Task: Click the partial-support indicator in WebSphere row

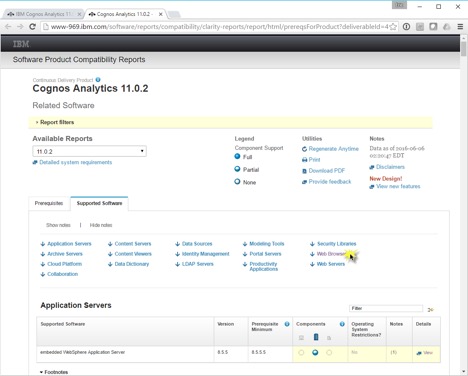Action: 315,352
